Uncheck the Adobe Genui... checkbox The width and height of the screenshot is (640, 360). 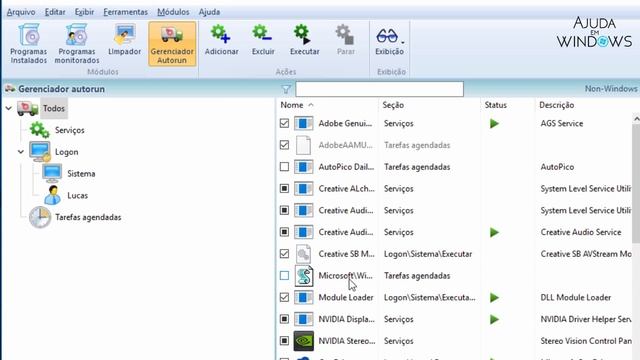pyautogui.click(x=284, y=123)
